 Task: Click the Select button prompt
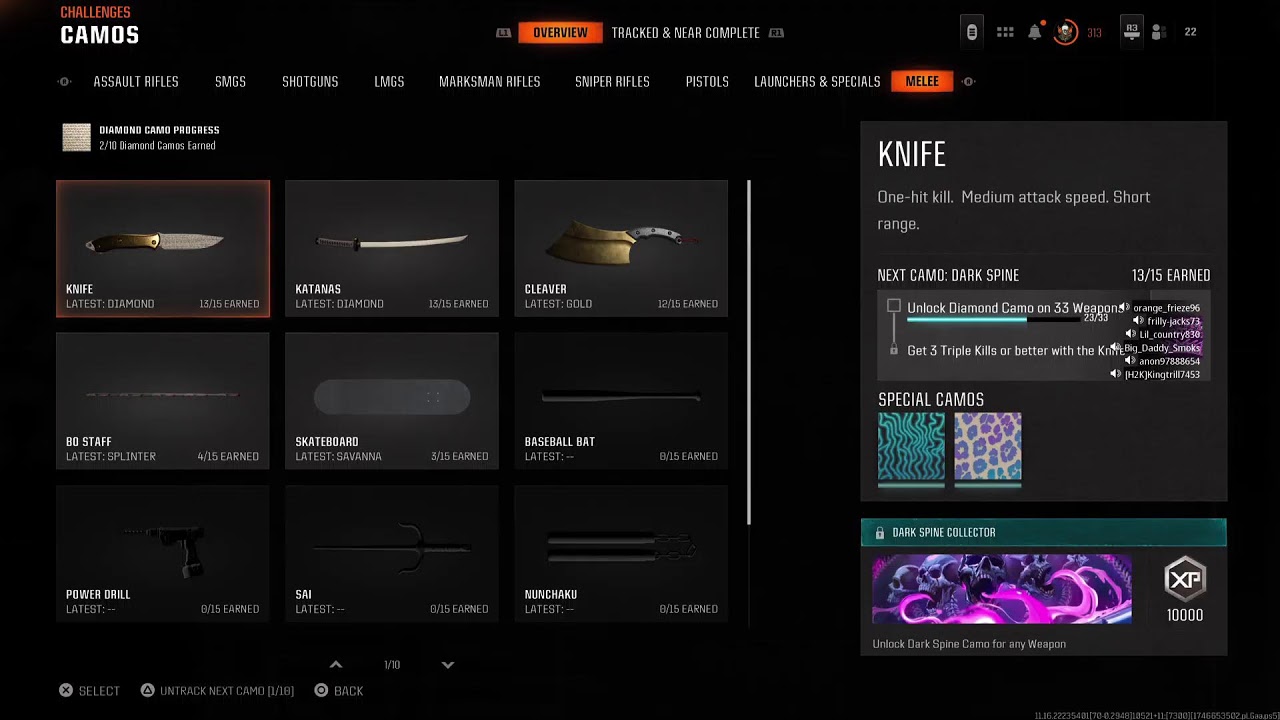click(89, 691)
